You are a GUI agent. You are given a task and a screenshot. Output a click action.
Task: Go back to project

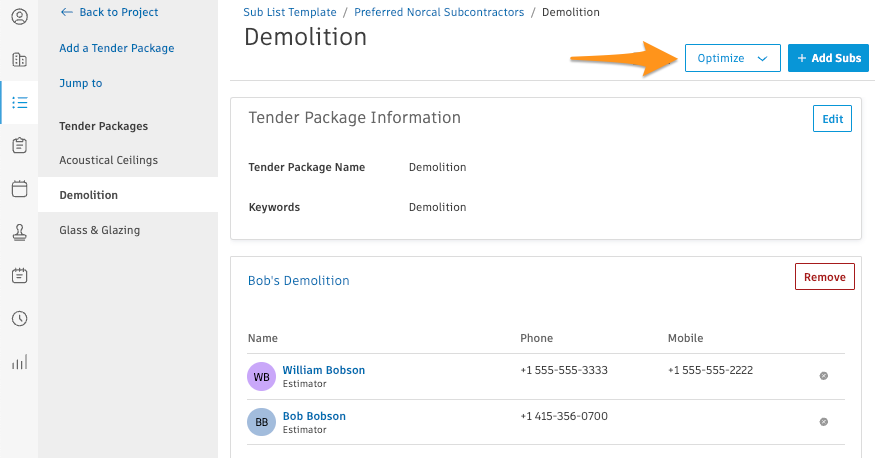pos(109,12)
